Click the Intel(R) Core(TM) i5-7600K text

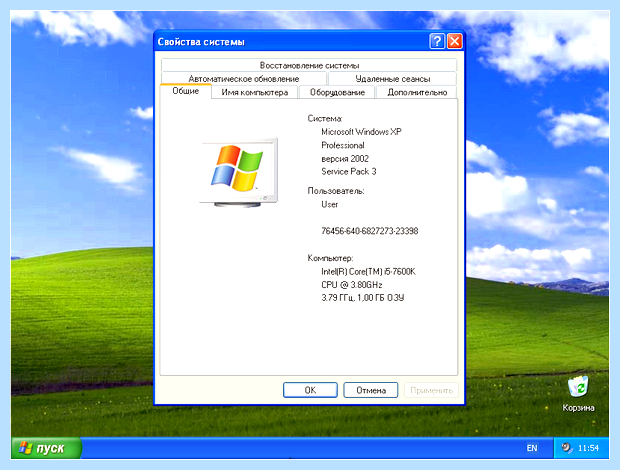coord(368,272)
